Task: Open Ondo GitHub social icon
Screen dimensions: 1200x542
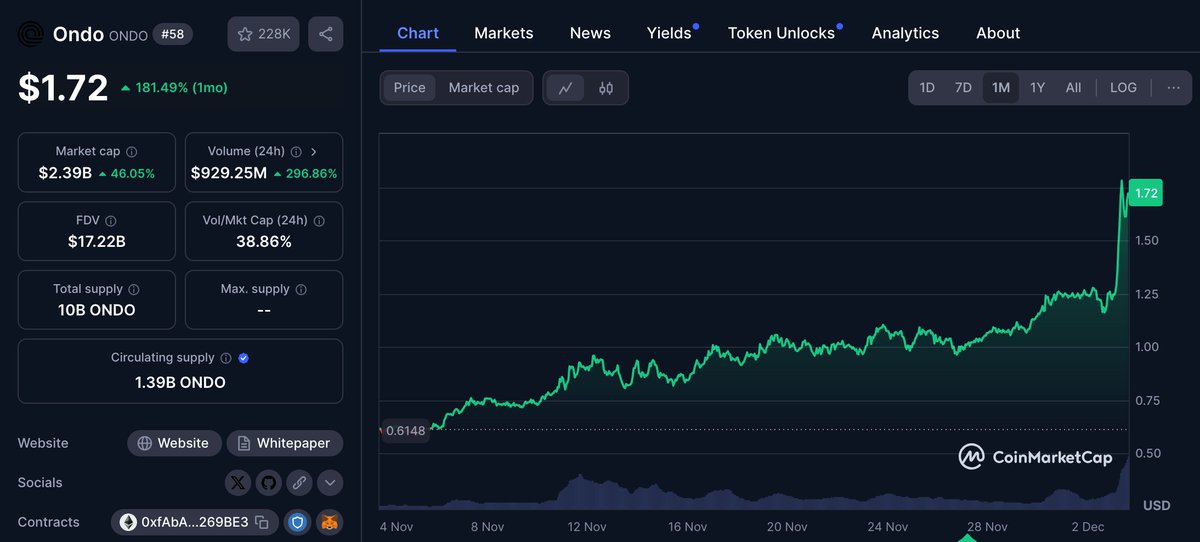Action: coord(268,483)
